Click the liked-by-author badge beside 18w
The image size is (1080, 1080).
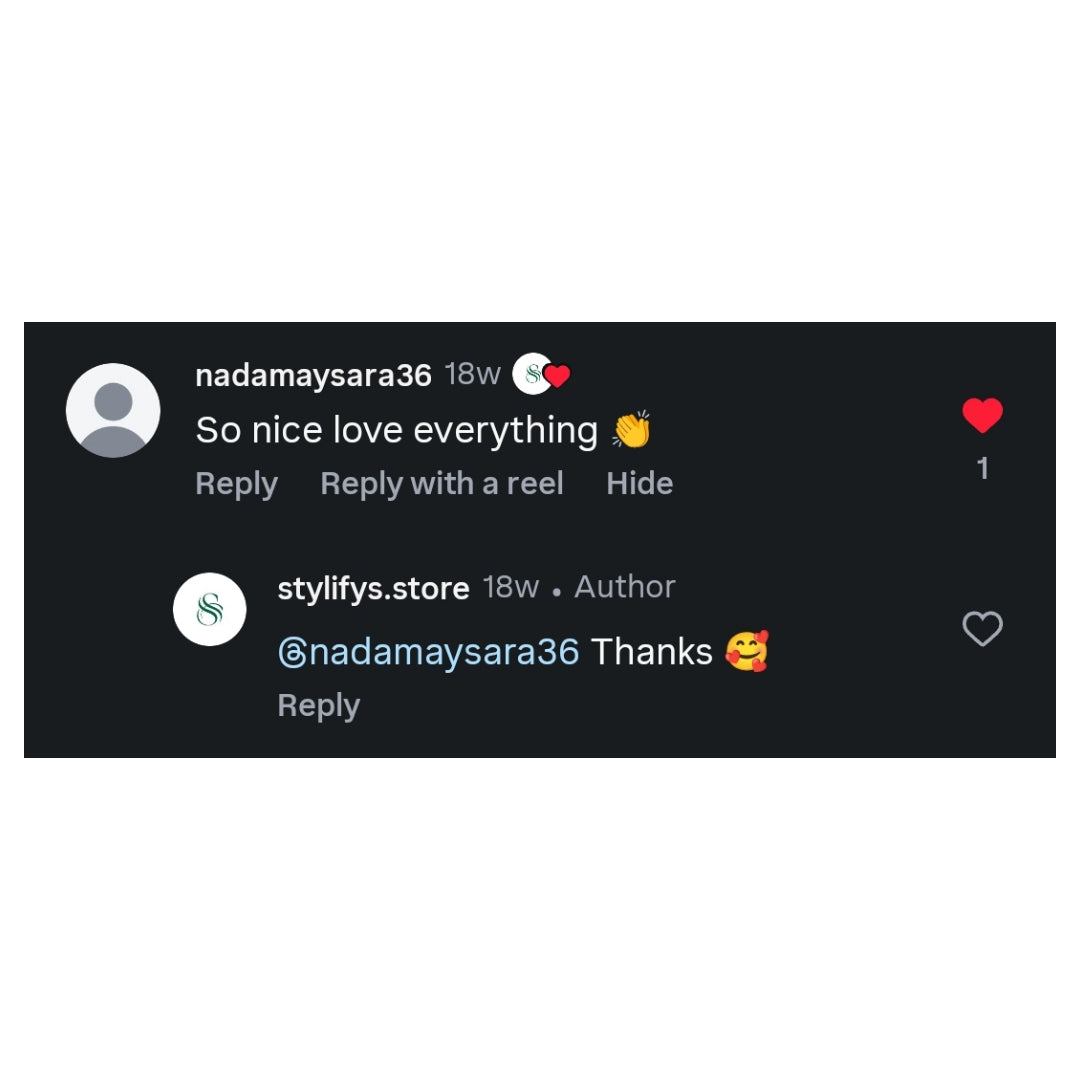541,374
